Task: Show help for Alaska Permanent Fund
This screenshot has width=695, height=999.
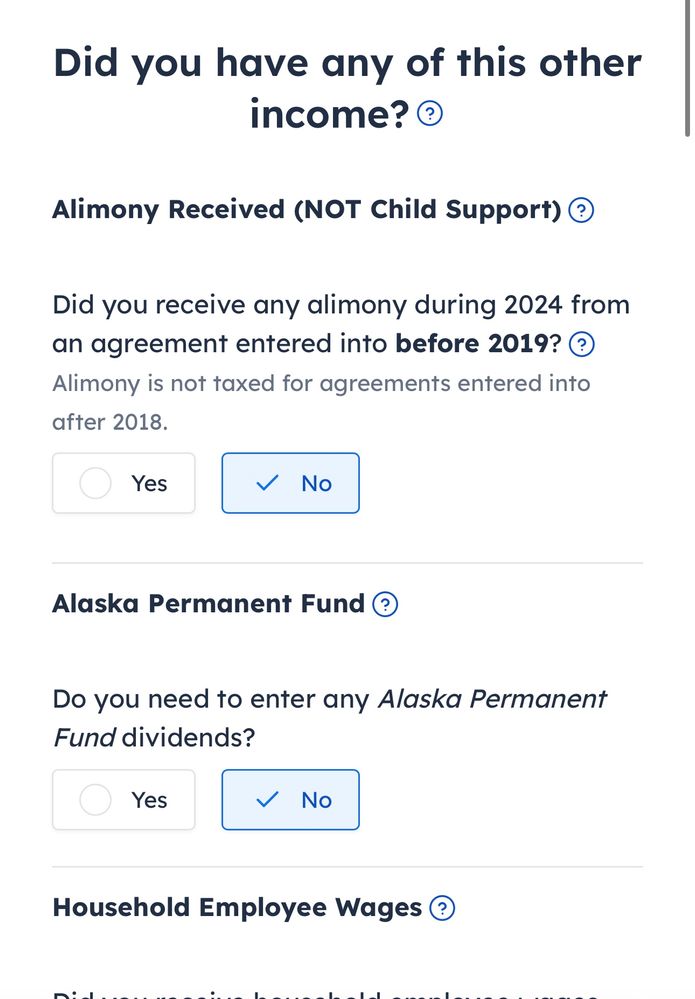Action: [385, 605]
